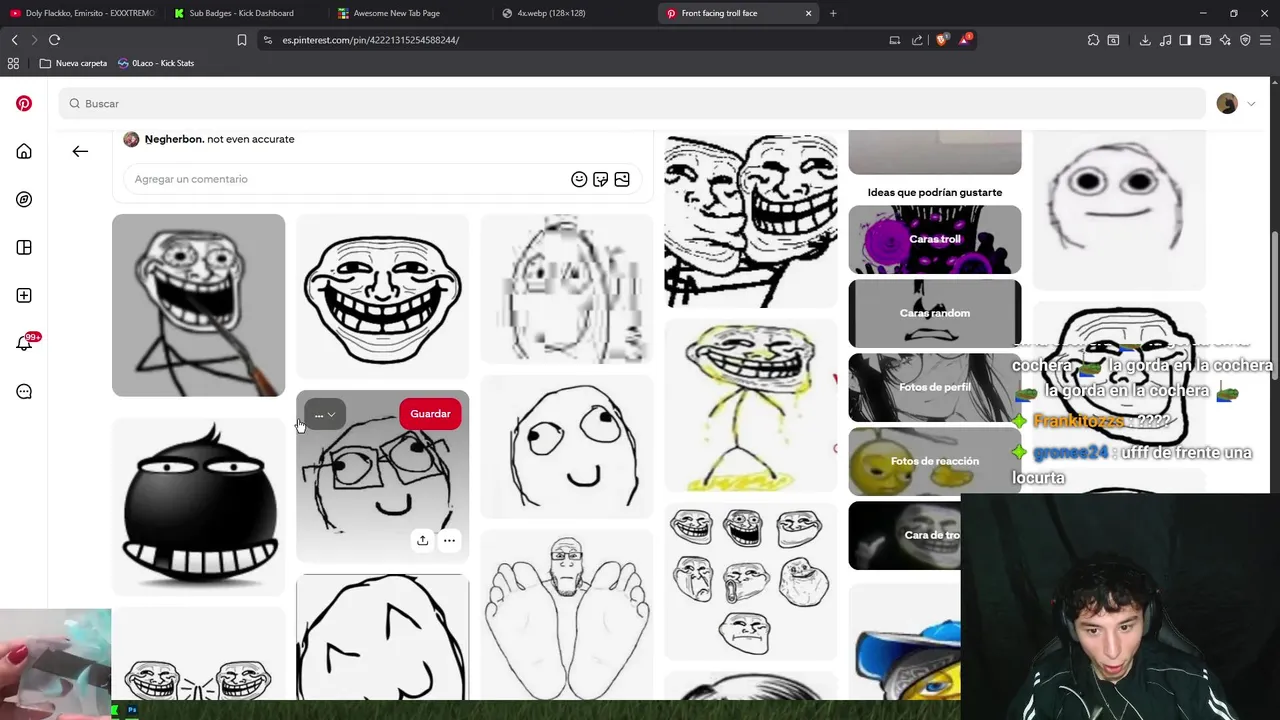The width and height of the screenshot is (1280, 720).
Task: Click Agregar un comentario input
Action: 345,179
